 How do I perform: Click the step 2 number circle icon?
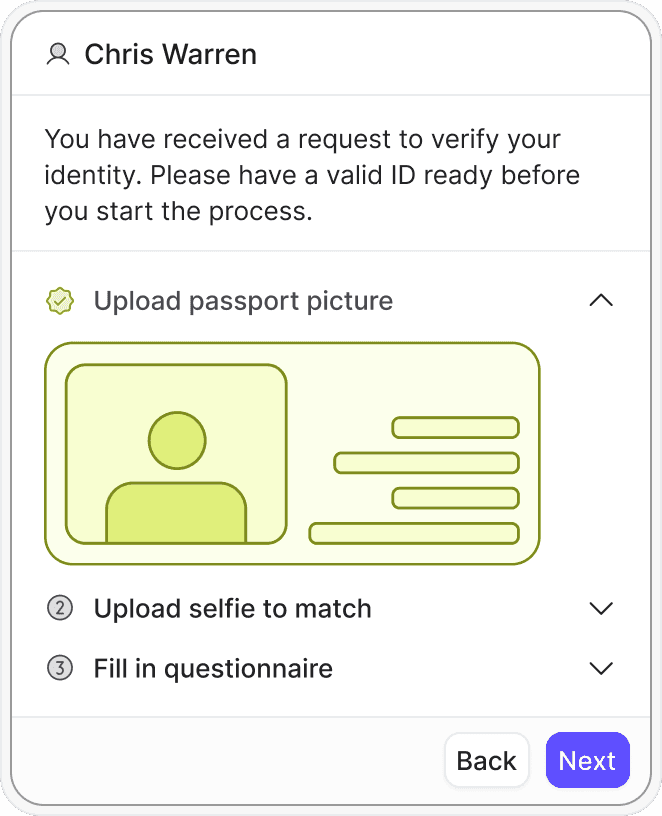[60, 608]
